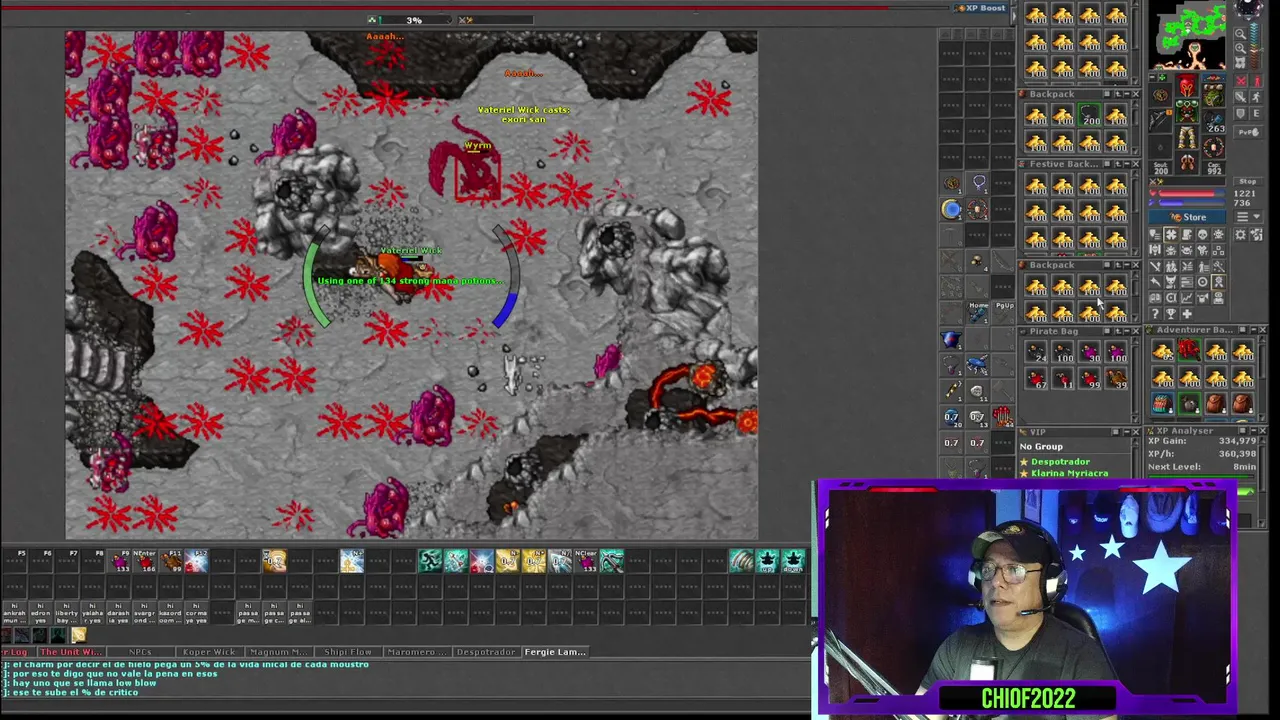Select Klarina Myriacra in VIP list
The height and width of the screenshot is (720, 1280).
[1070, 473]
